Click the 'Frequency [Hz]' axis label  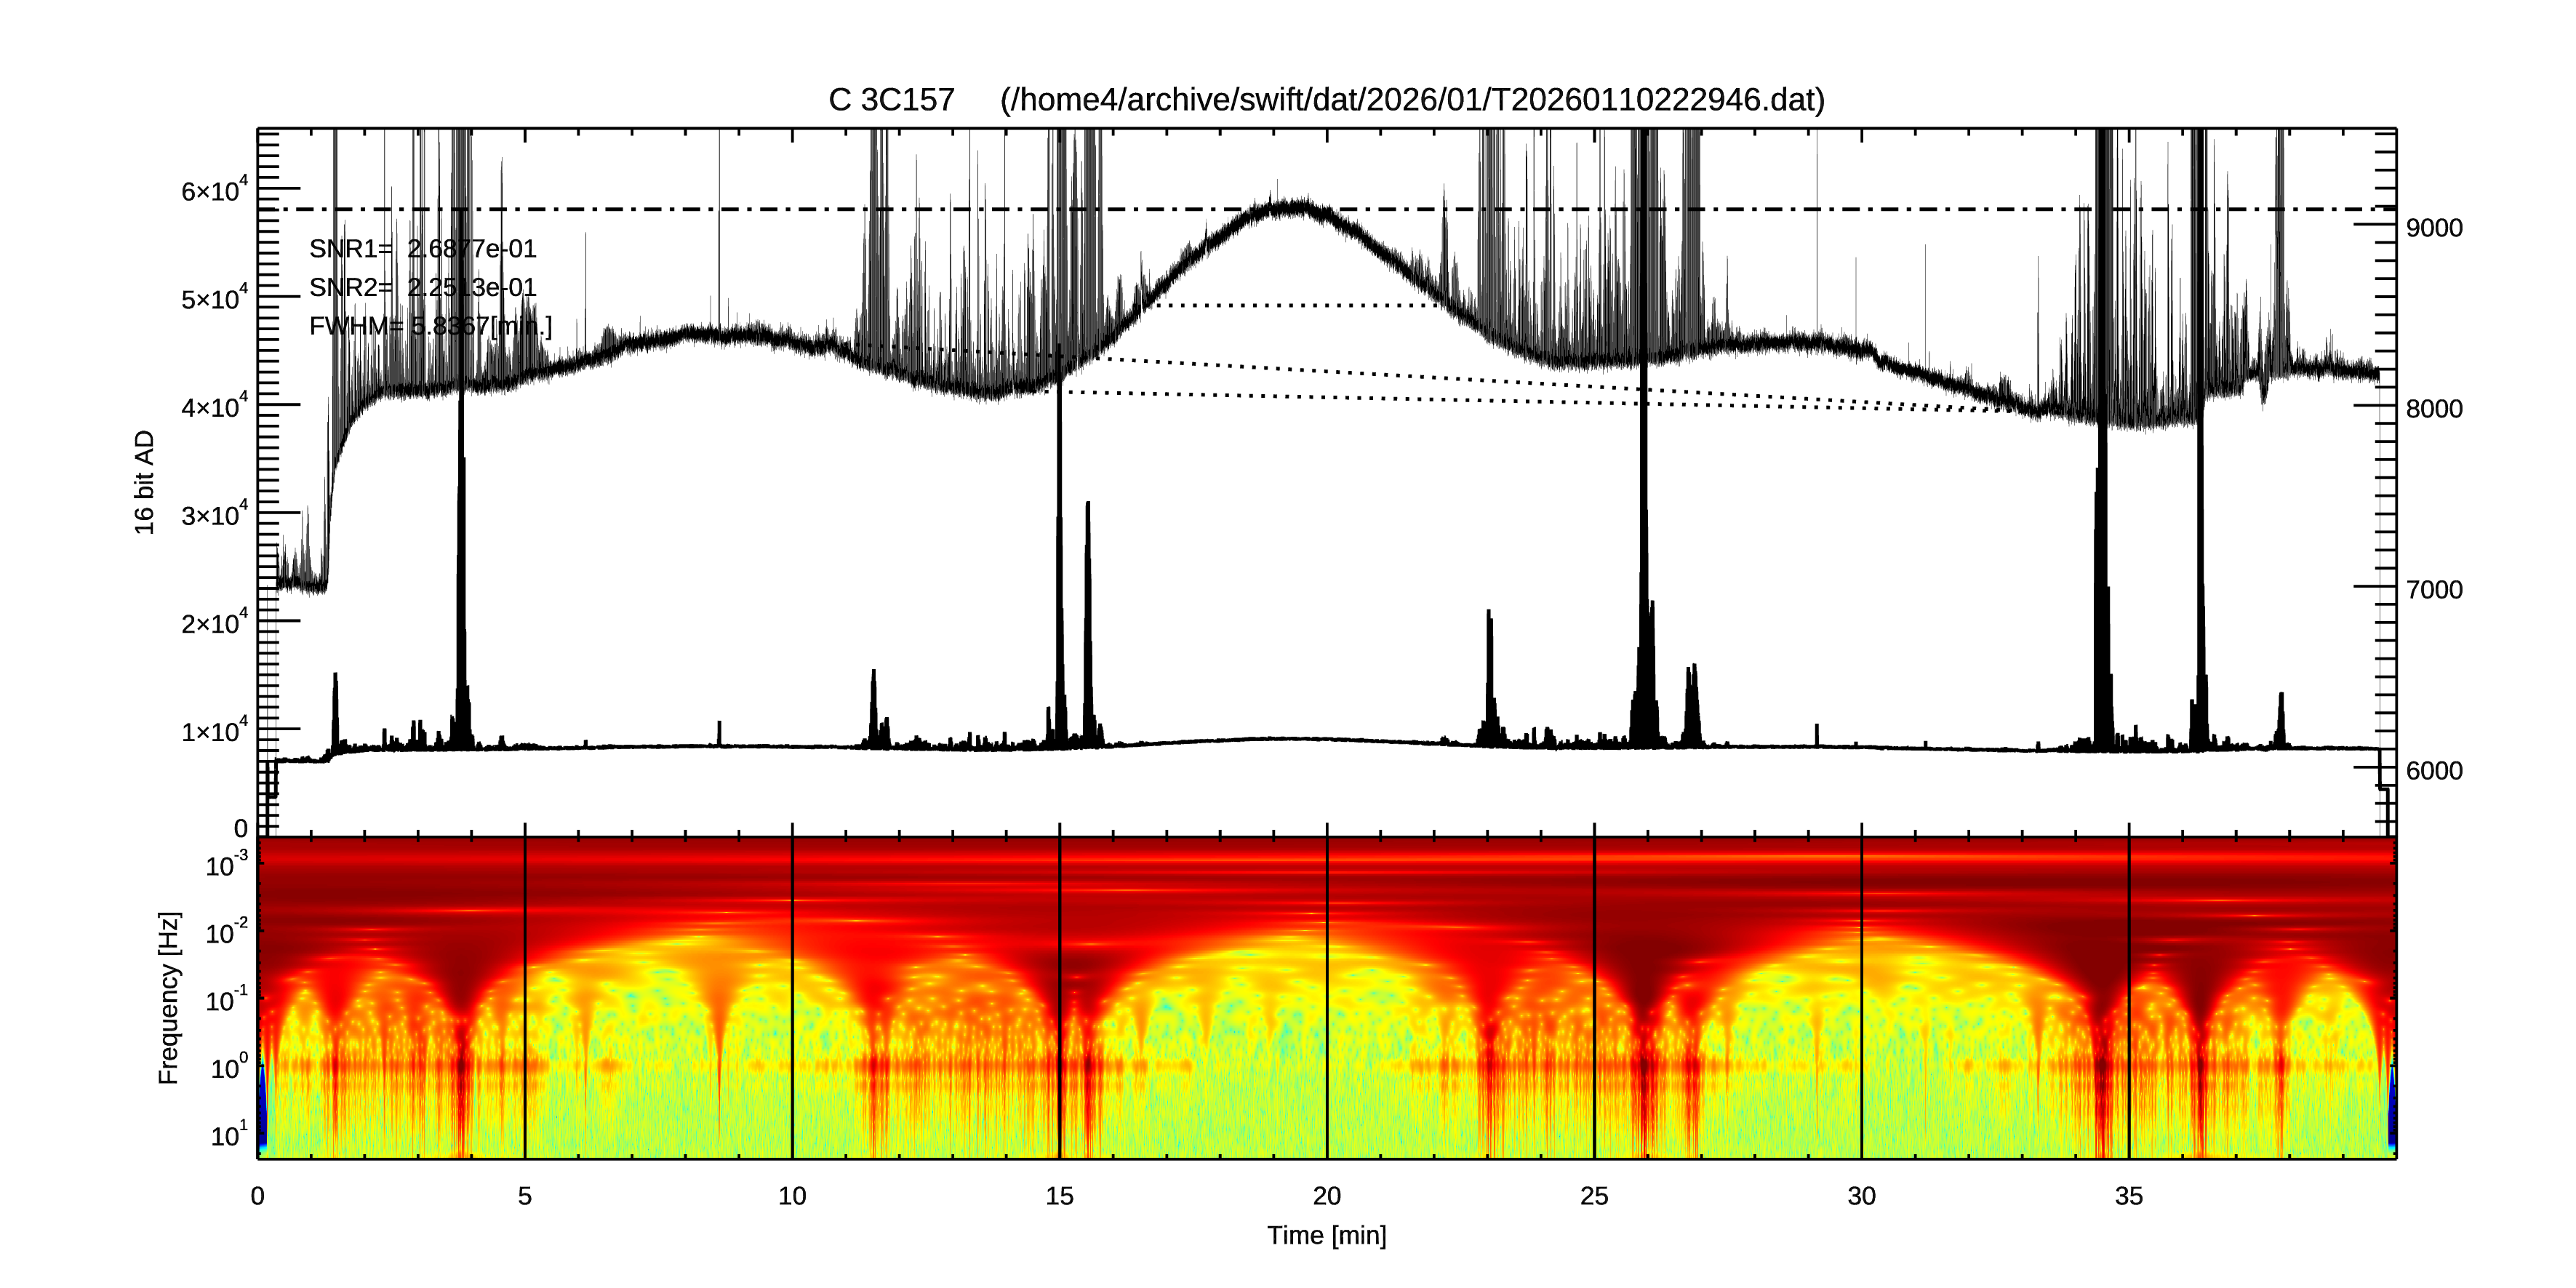[169, 998]
